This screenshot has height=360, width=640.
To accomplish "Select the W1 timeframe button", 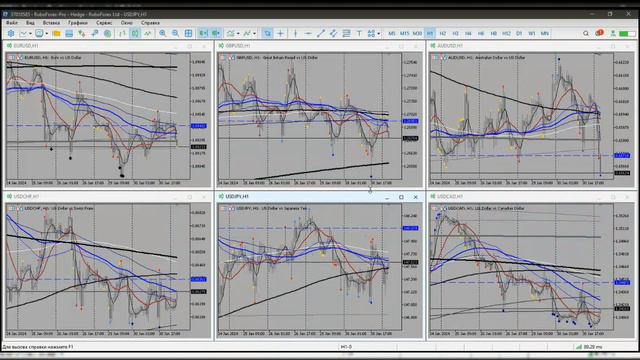I will [531, 33].
